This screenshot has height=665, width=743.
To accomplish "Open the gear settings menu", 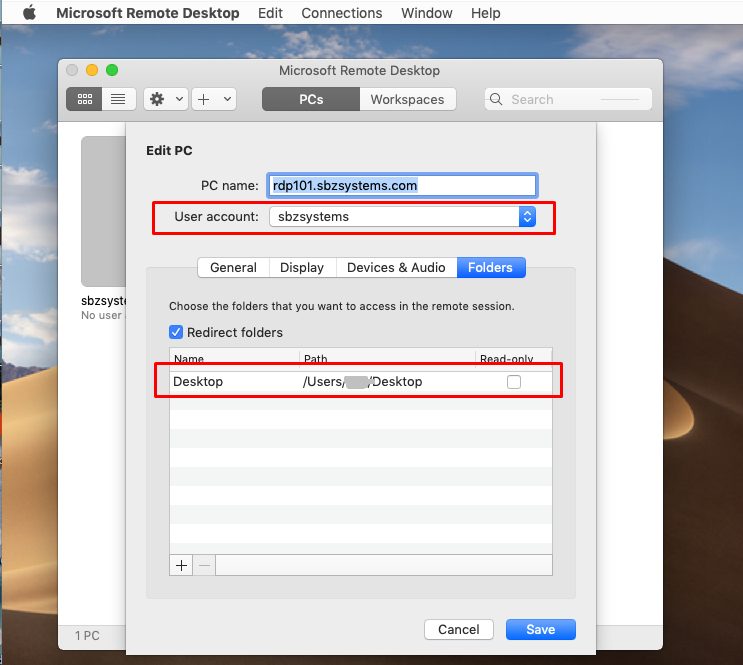I will (166, 99).
